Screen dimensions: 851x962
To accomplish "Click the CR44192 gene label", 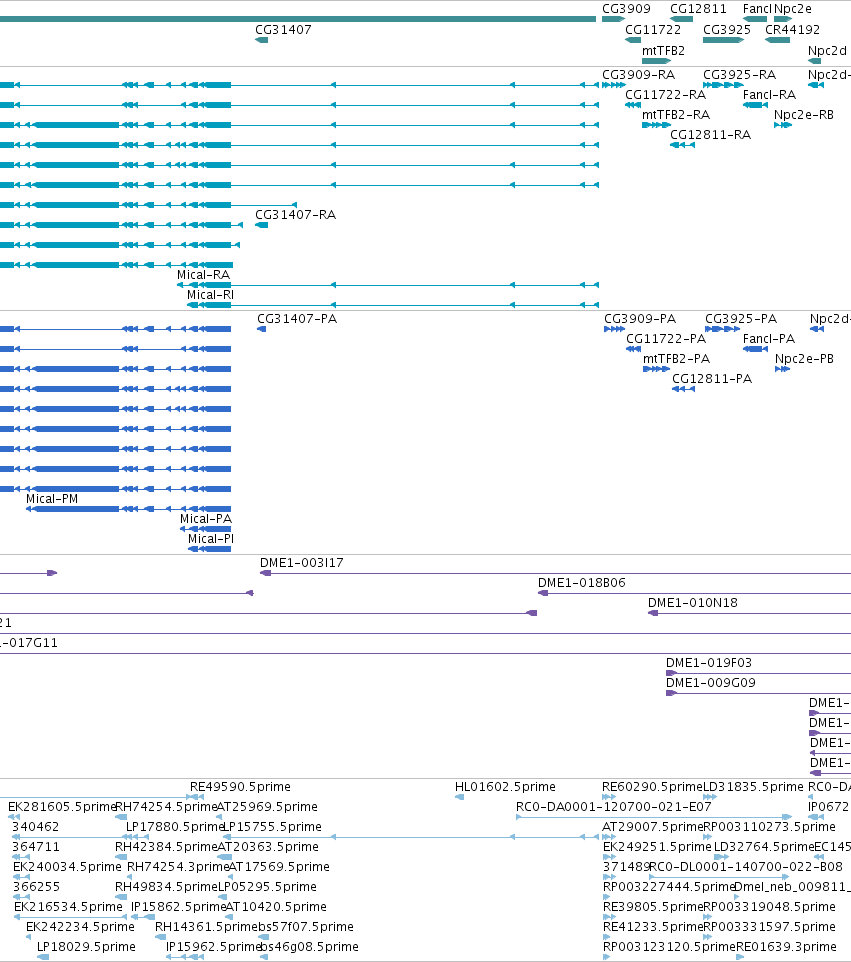I will 792,29.
